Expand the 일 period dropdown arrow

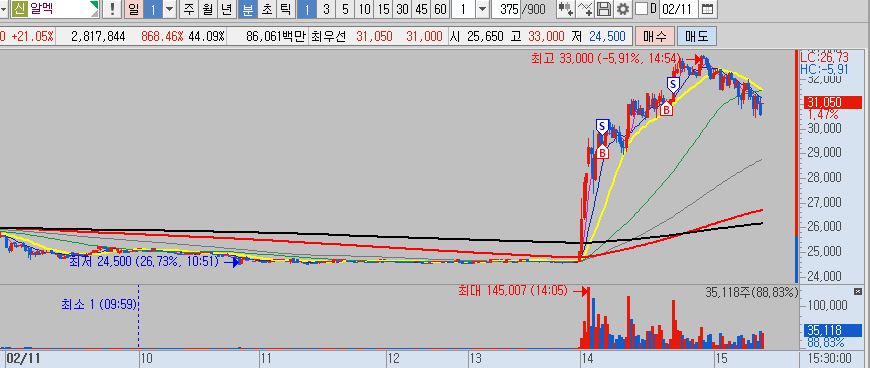169,9
